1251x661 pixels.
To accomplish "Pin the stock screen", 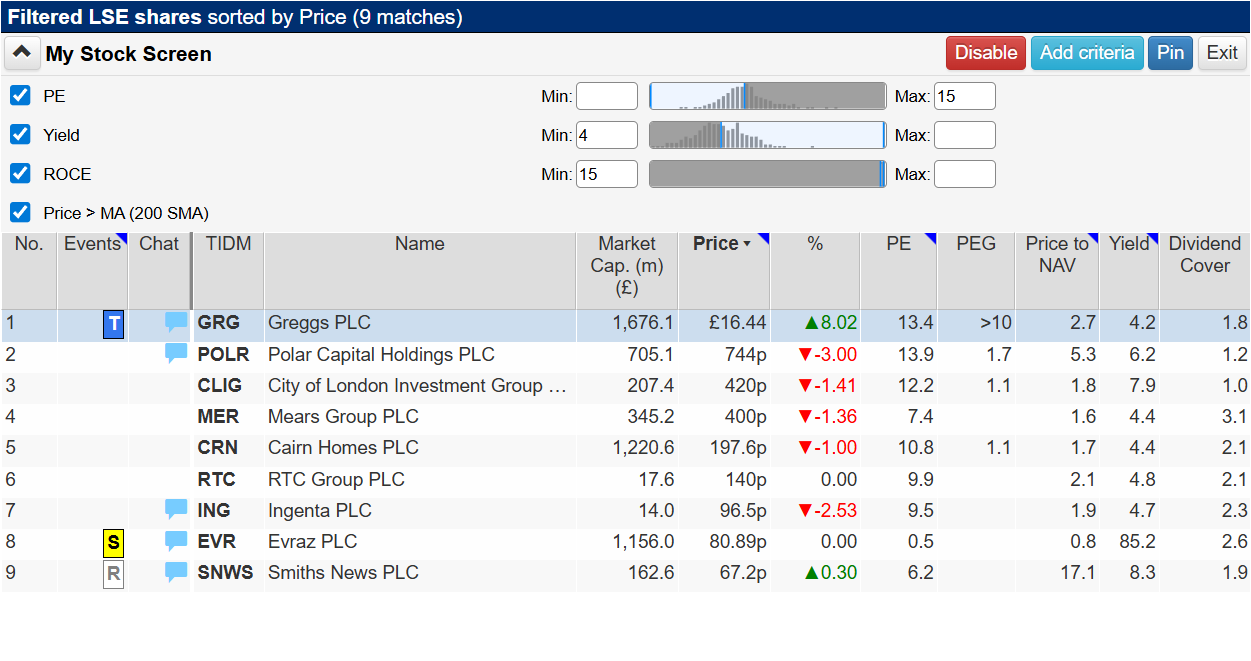I will [1170, 53].
